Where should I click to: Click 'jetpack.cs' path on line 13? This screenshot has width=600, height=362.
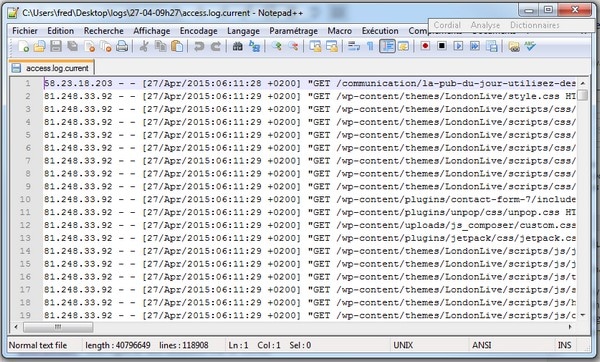click(548, 238)
